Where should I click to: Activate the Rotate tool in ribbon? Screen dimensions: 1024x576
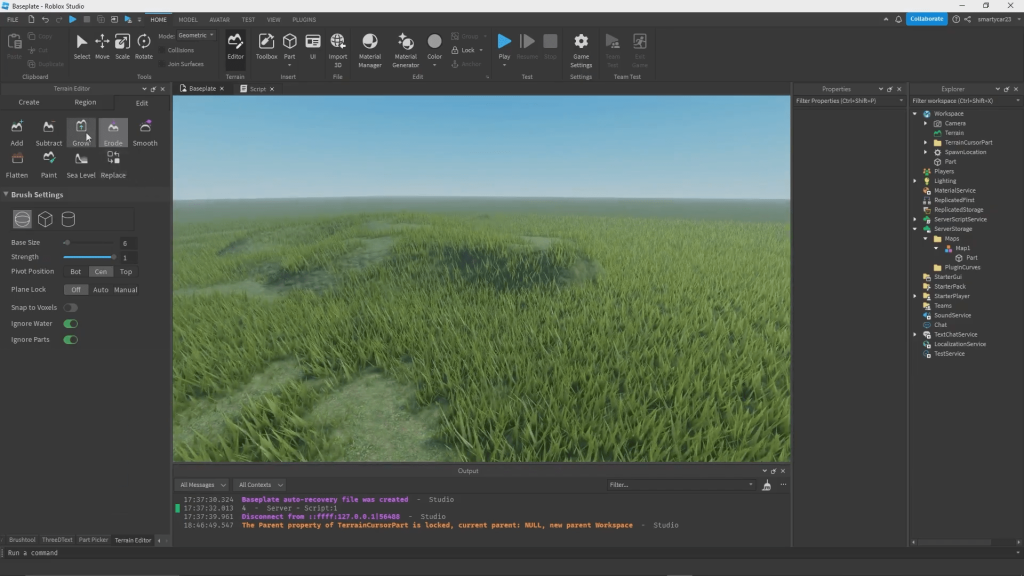(144, 47)
